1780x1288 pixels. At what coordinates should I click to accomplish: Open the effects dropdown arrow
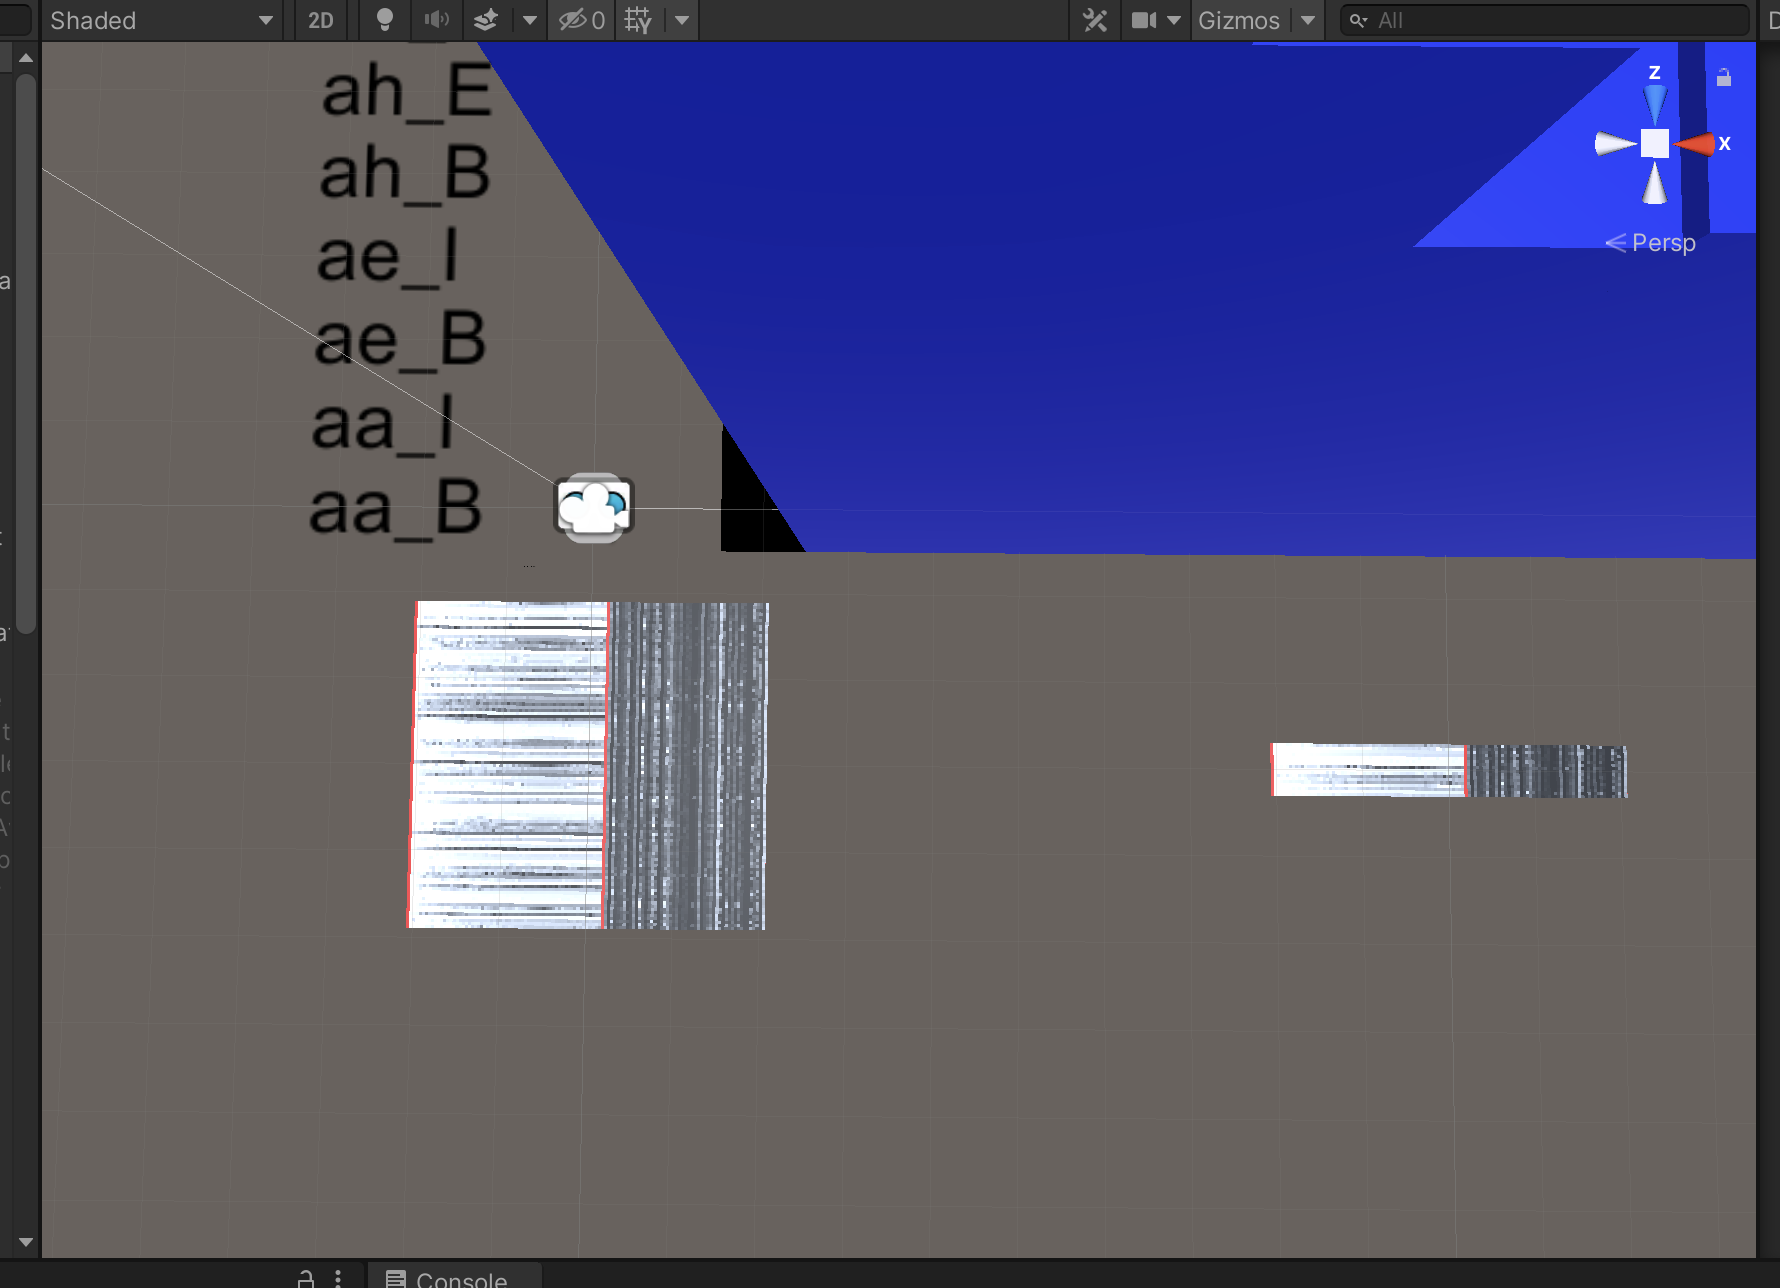pos(530,20)
